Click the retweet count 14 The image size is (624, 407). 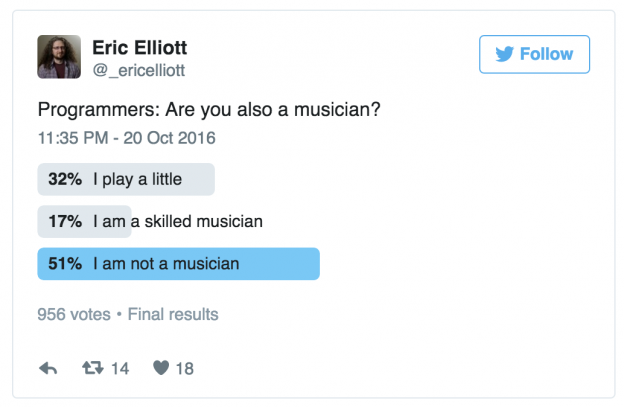tap(120, 368)
